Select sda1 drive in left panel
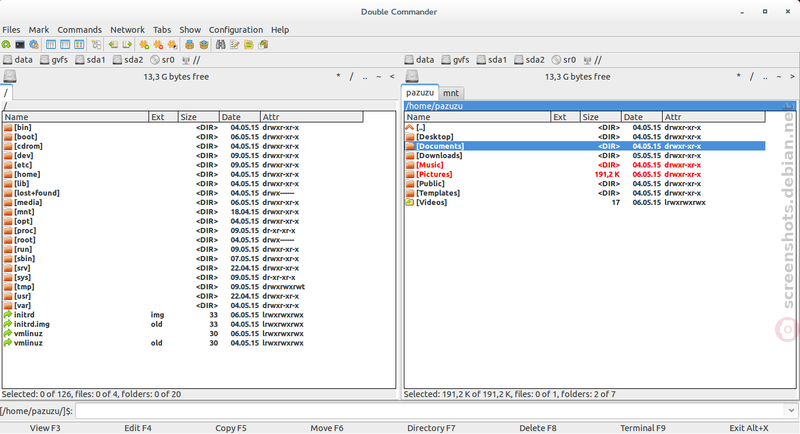Screen dimensions: 800x434 tap(90, 60)
